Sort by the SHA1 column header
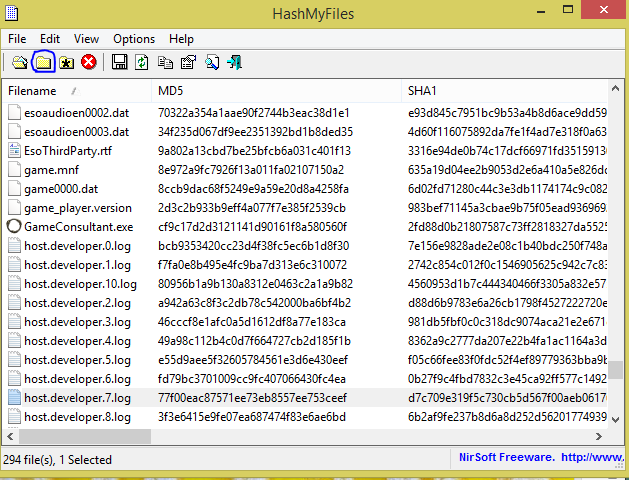Image resolution: width=629 pixels, height=480 pixels. [505, 91]
